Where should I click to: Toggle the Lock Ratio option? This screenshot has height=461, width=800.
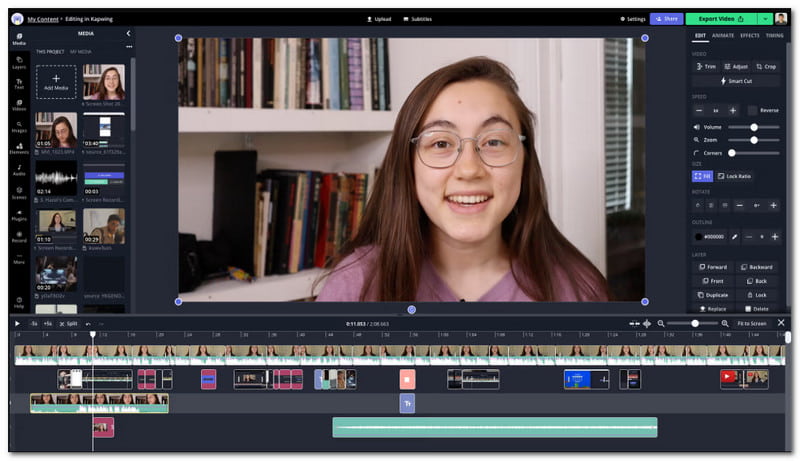click(734, 176)
